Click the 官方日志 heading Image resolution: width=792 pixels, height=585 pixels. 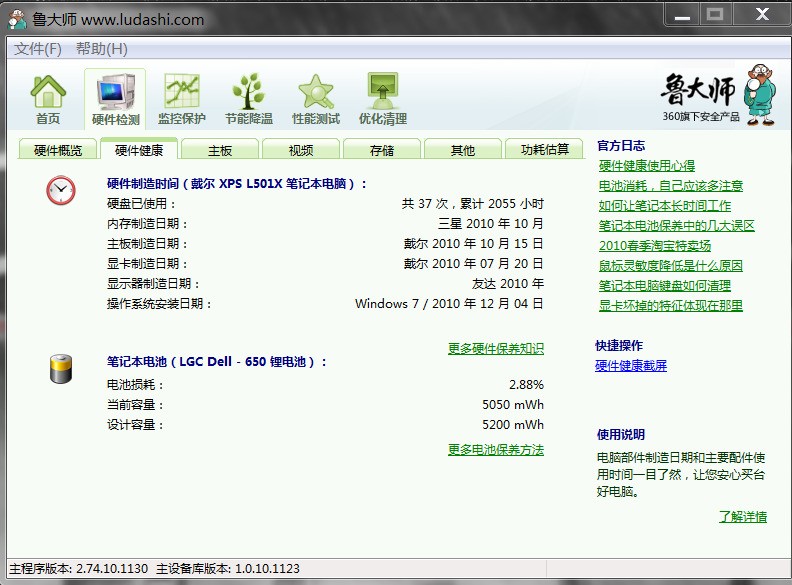pyautogui.click(x=621, y=146)
